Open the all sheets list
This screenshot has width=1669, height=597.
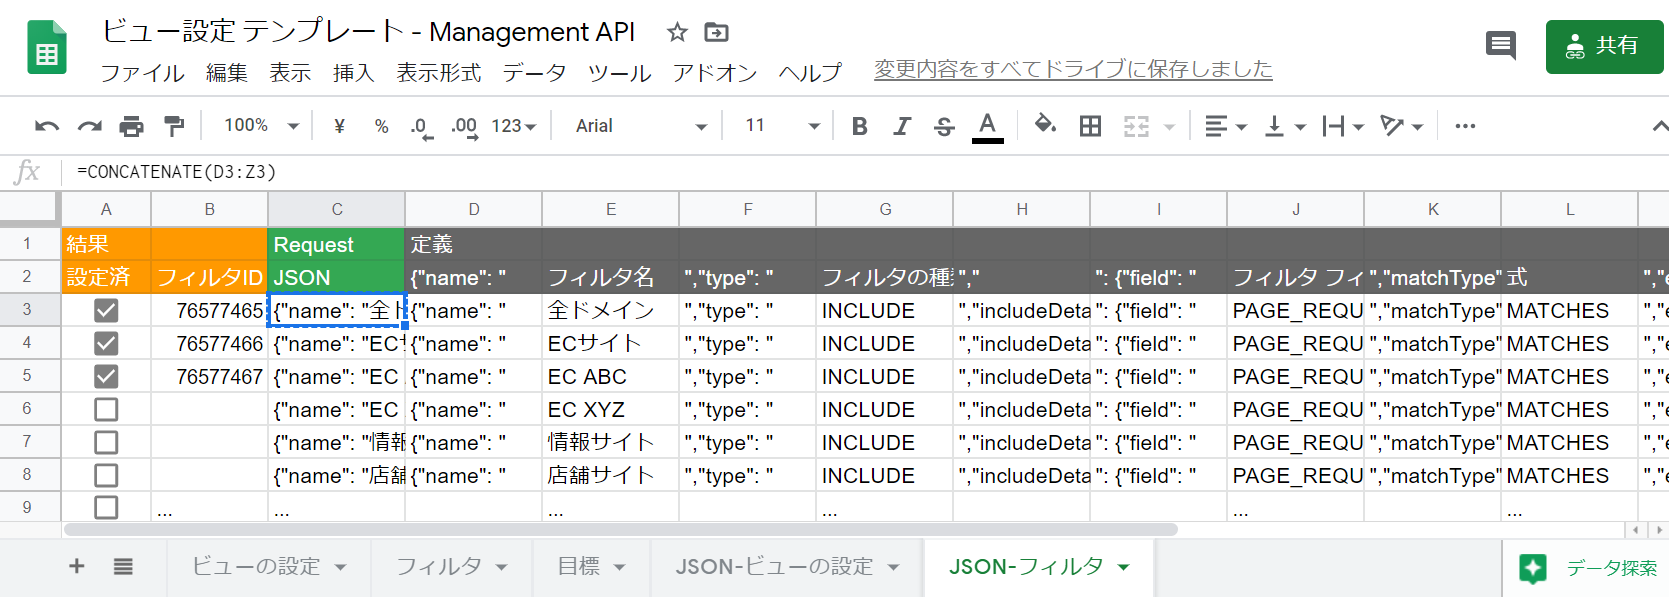pos(123,567)
